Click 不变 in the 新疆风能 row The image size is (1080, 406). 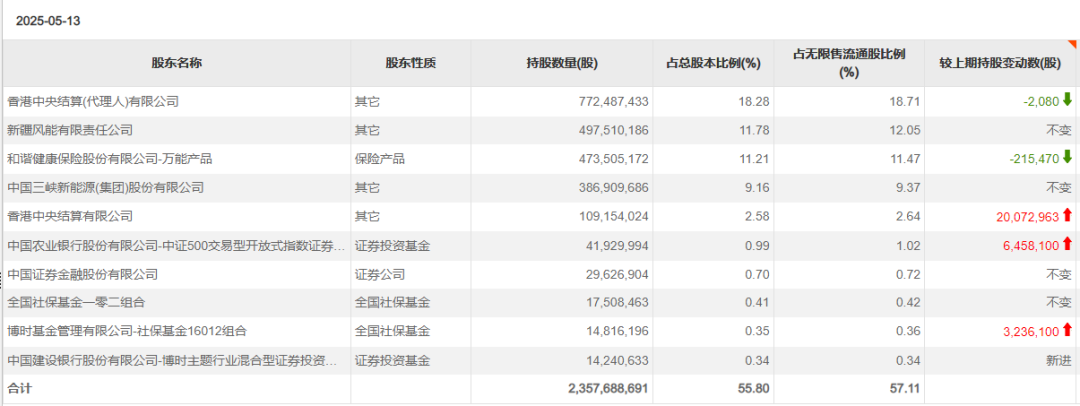pyautogui.click(x=1060, y=130)
